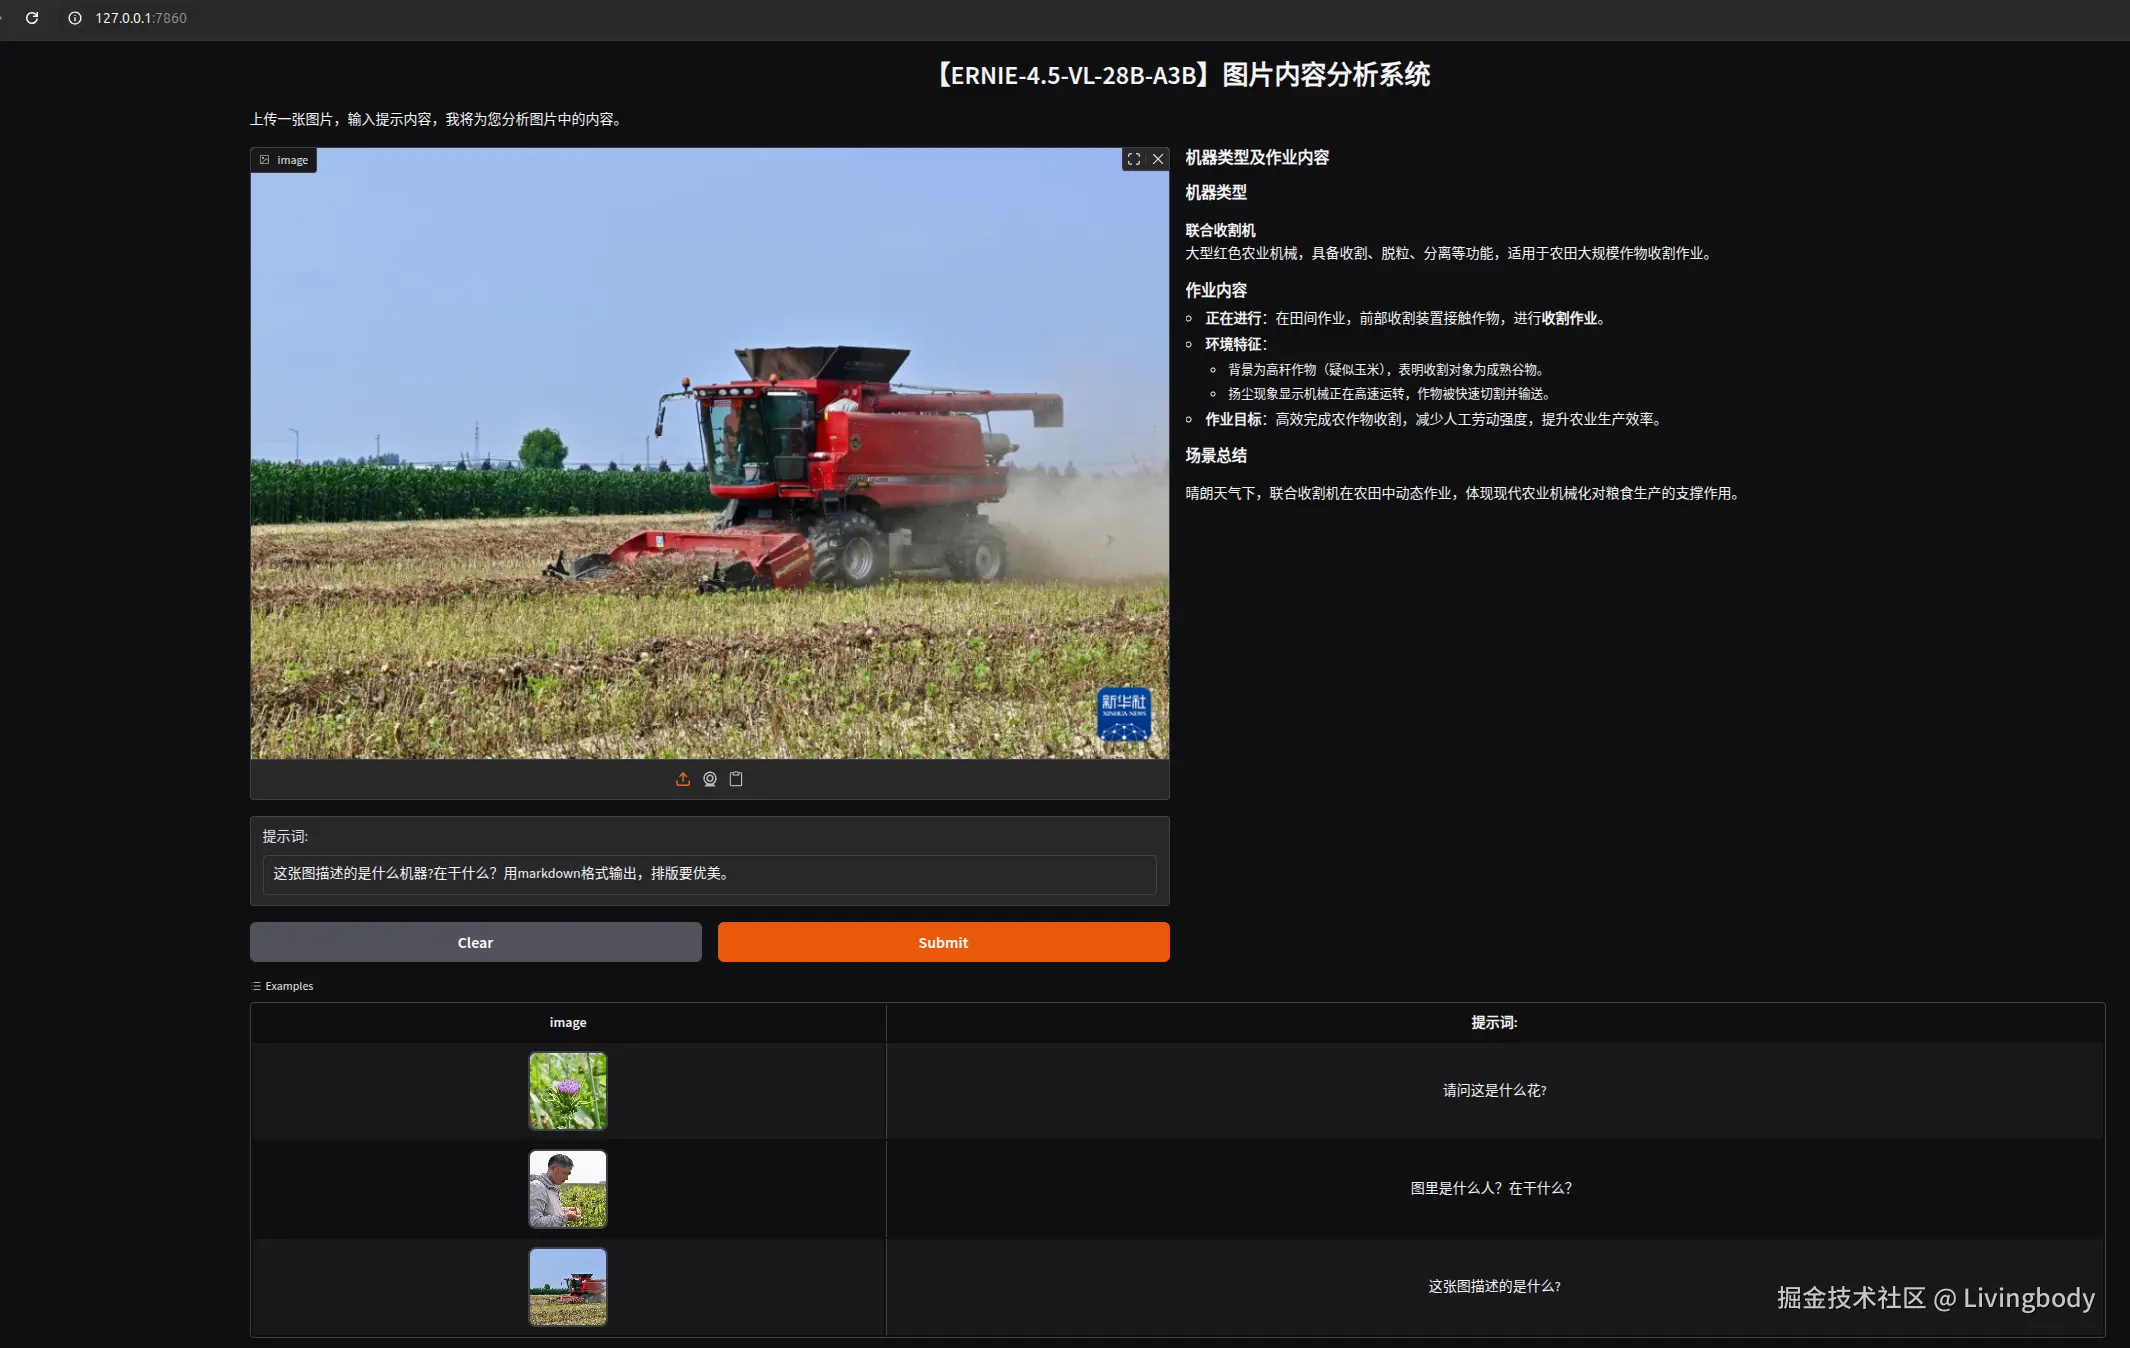Reload the page in the browser
The image size is (2130, 1348).
click(x=32, y=18)
